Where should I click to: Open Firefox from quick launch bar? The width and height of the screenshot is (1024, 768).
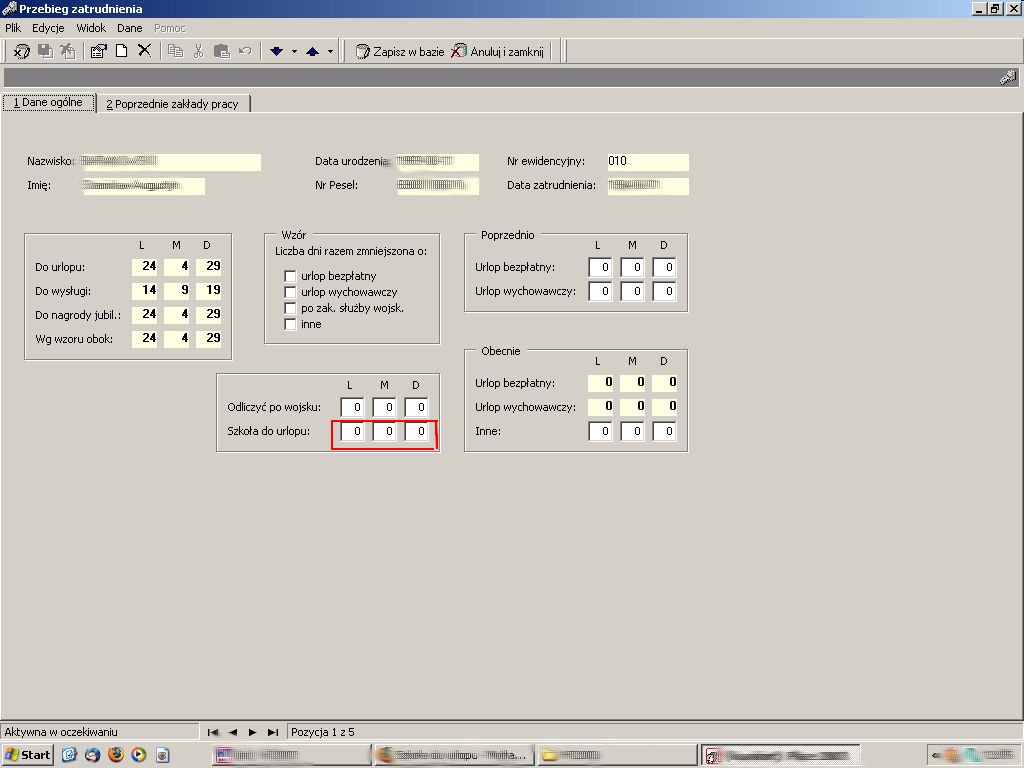[116, 754]
